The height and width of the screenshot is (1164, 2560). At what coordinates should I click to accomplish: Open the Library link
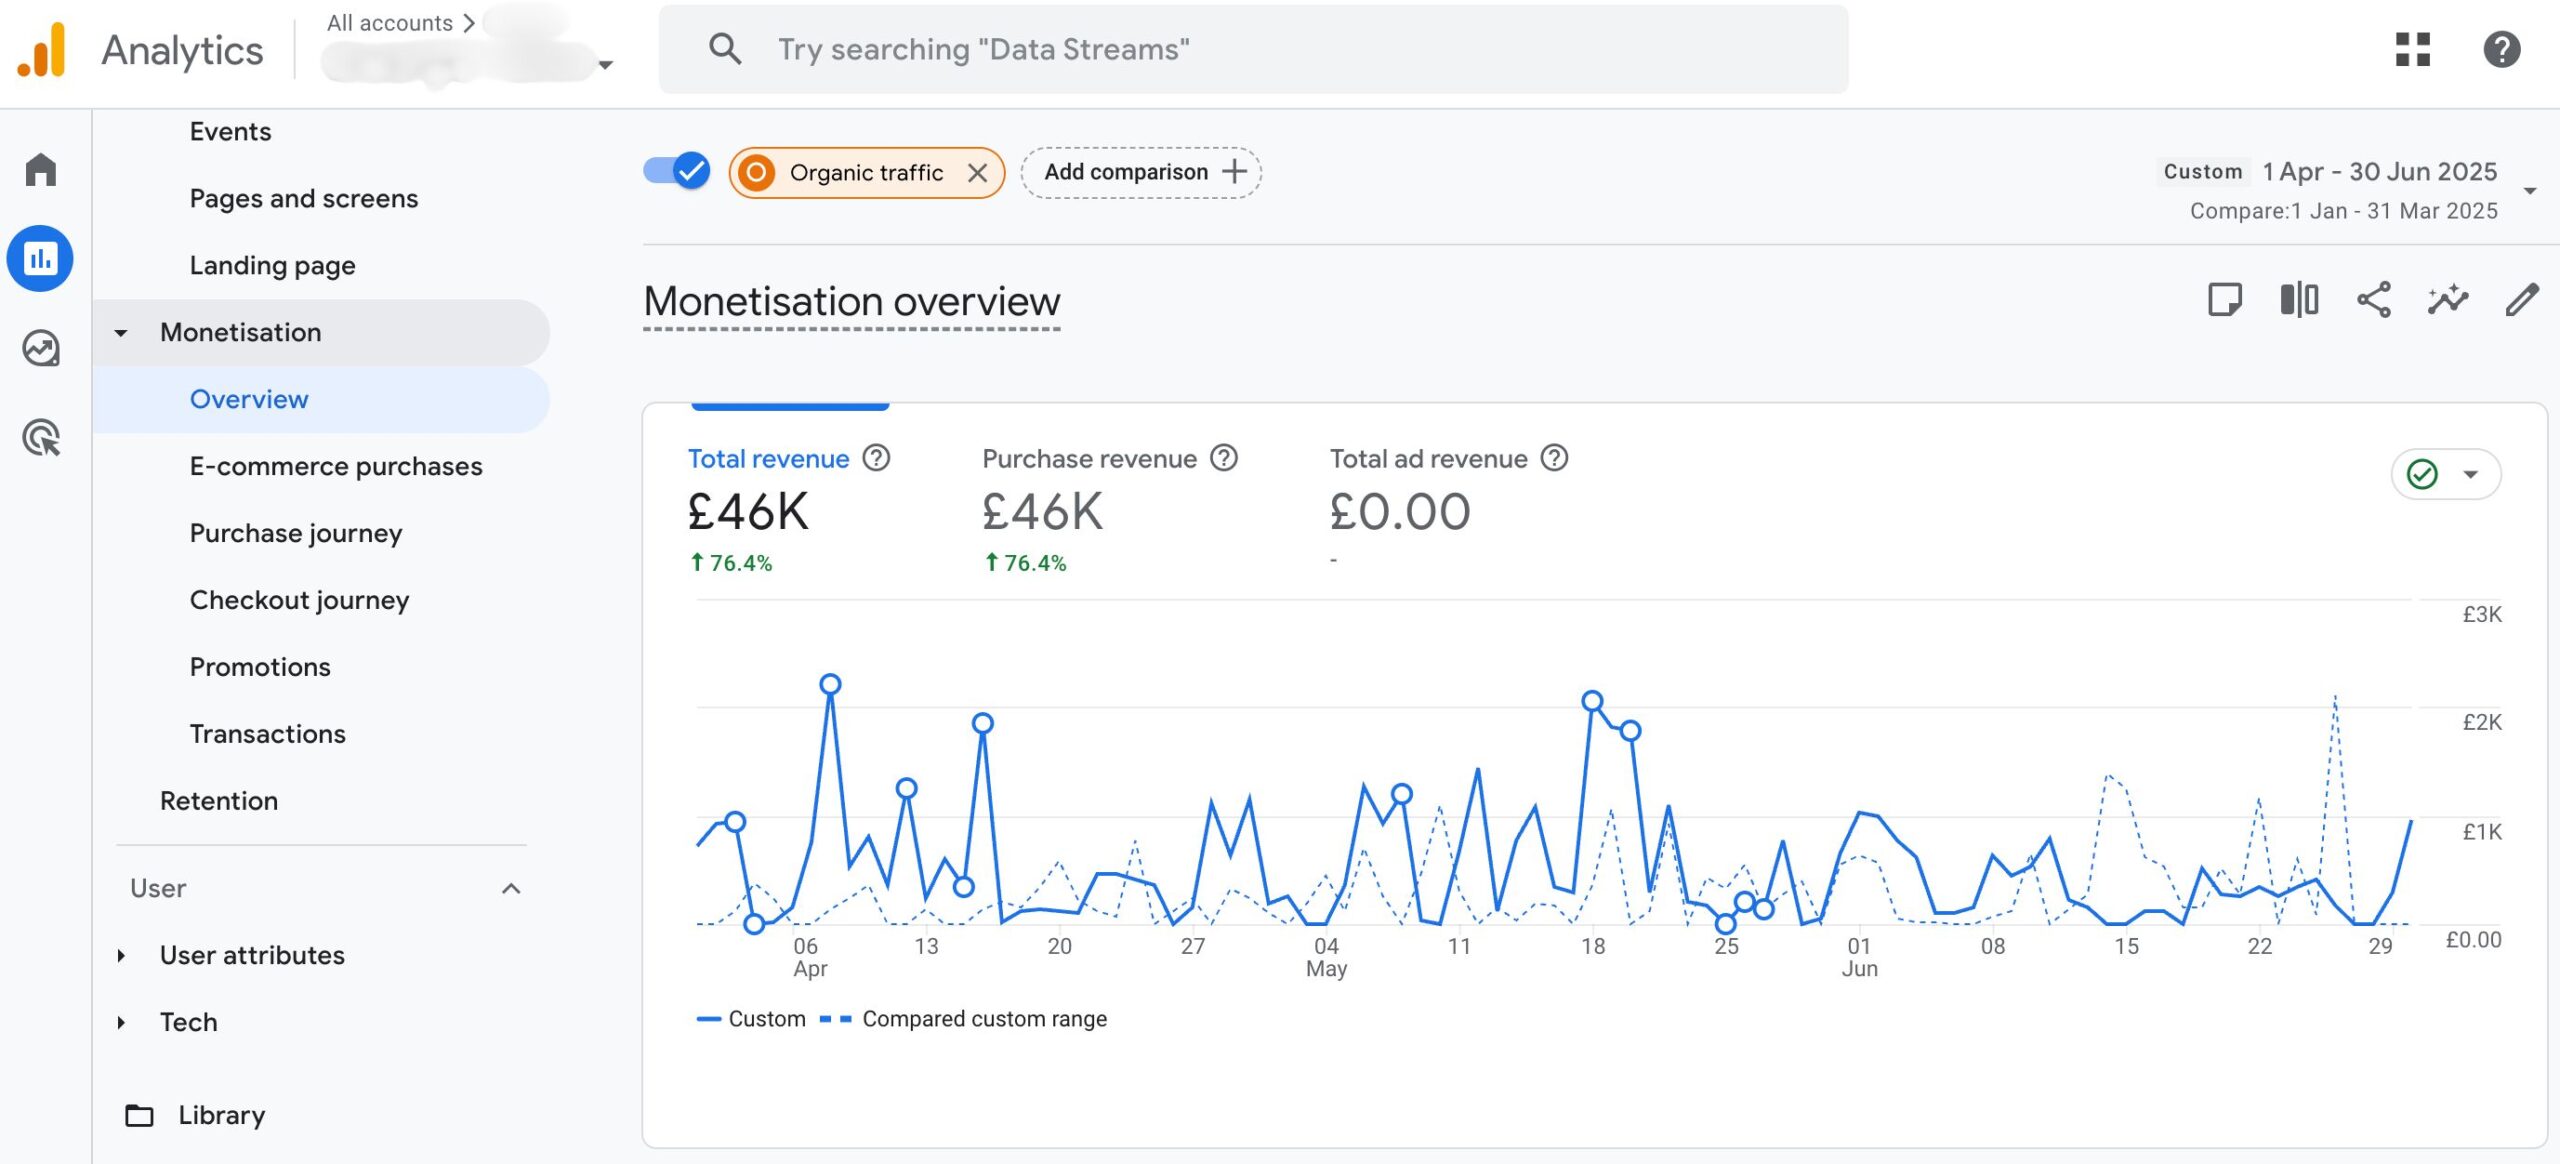[221, 1115]
